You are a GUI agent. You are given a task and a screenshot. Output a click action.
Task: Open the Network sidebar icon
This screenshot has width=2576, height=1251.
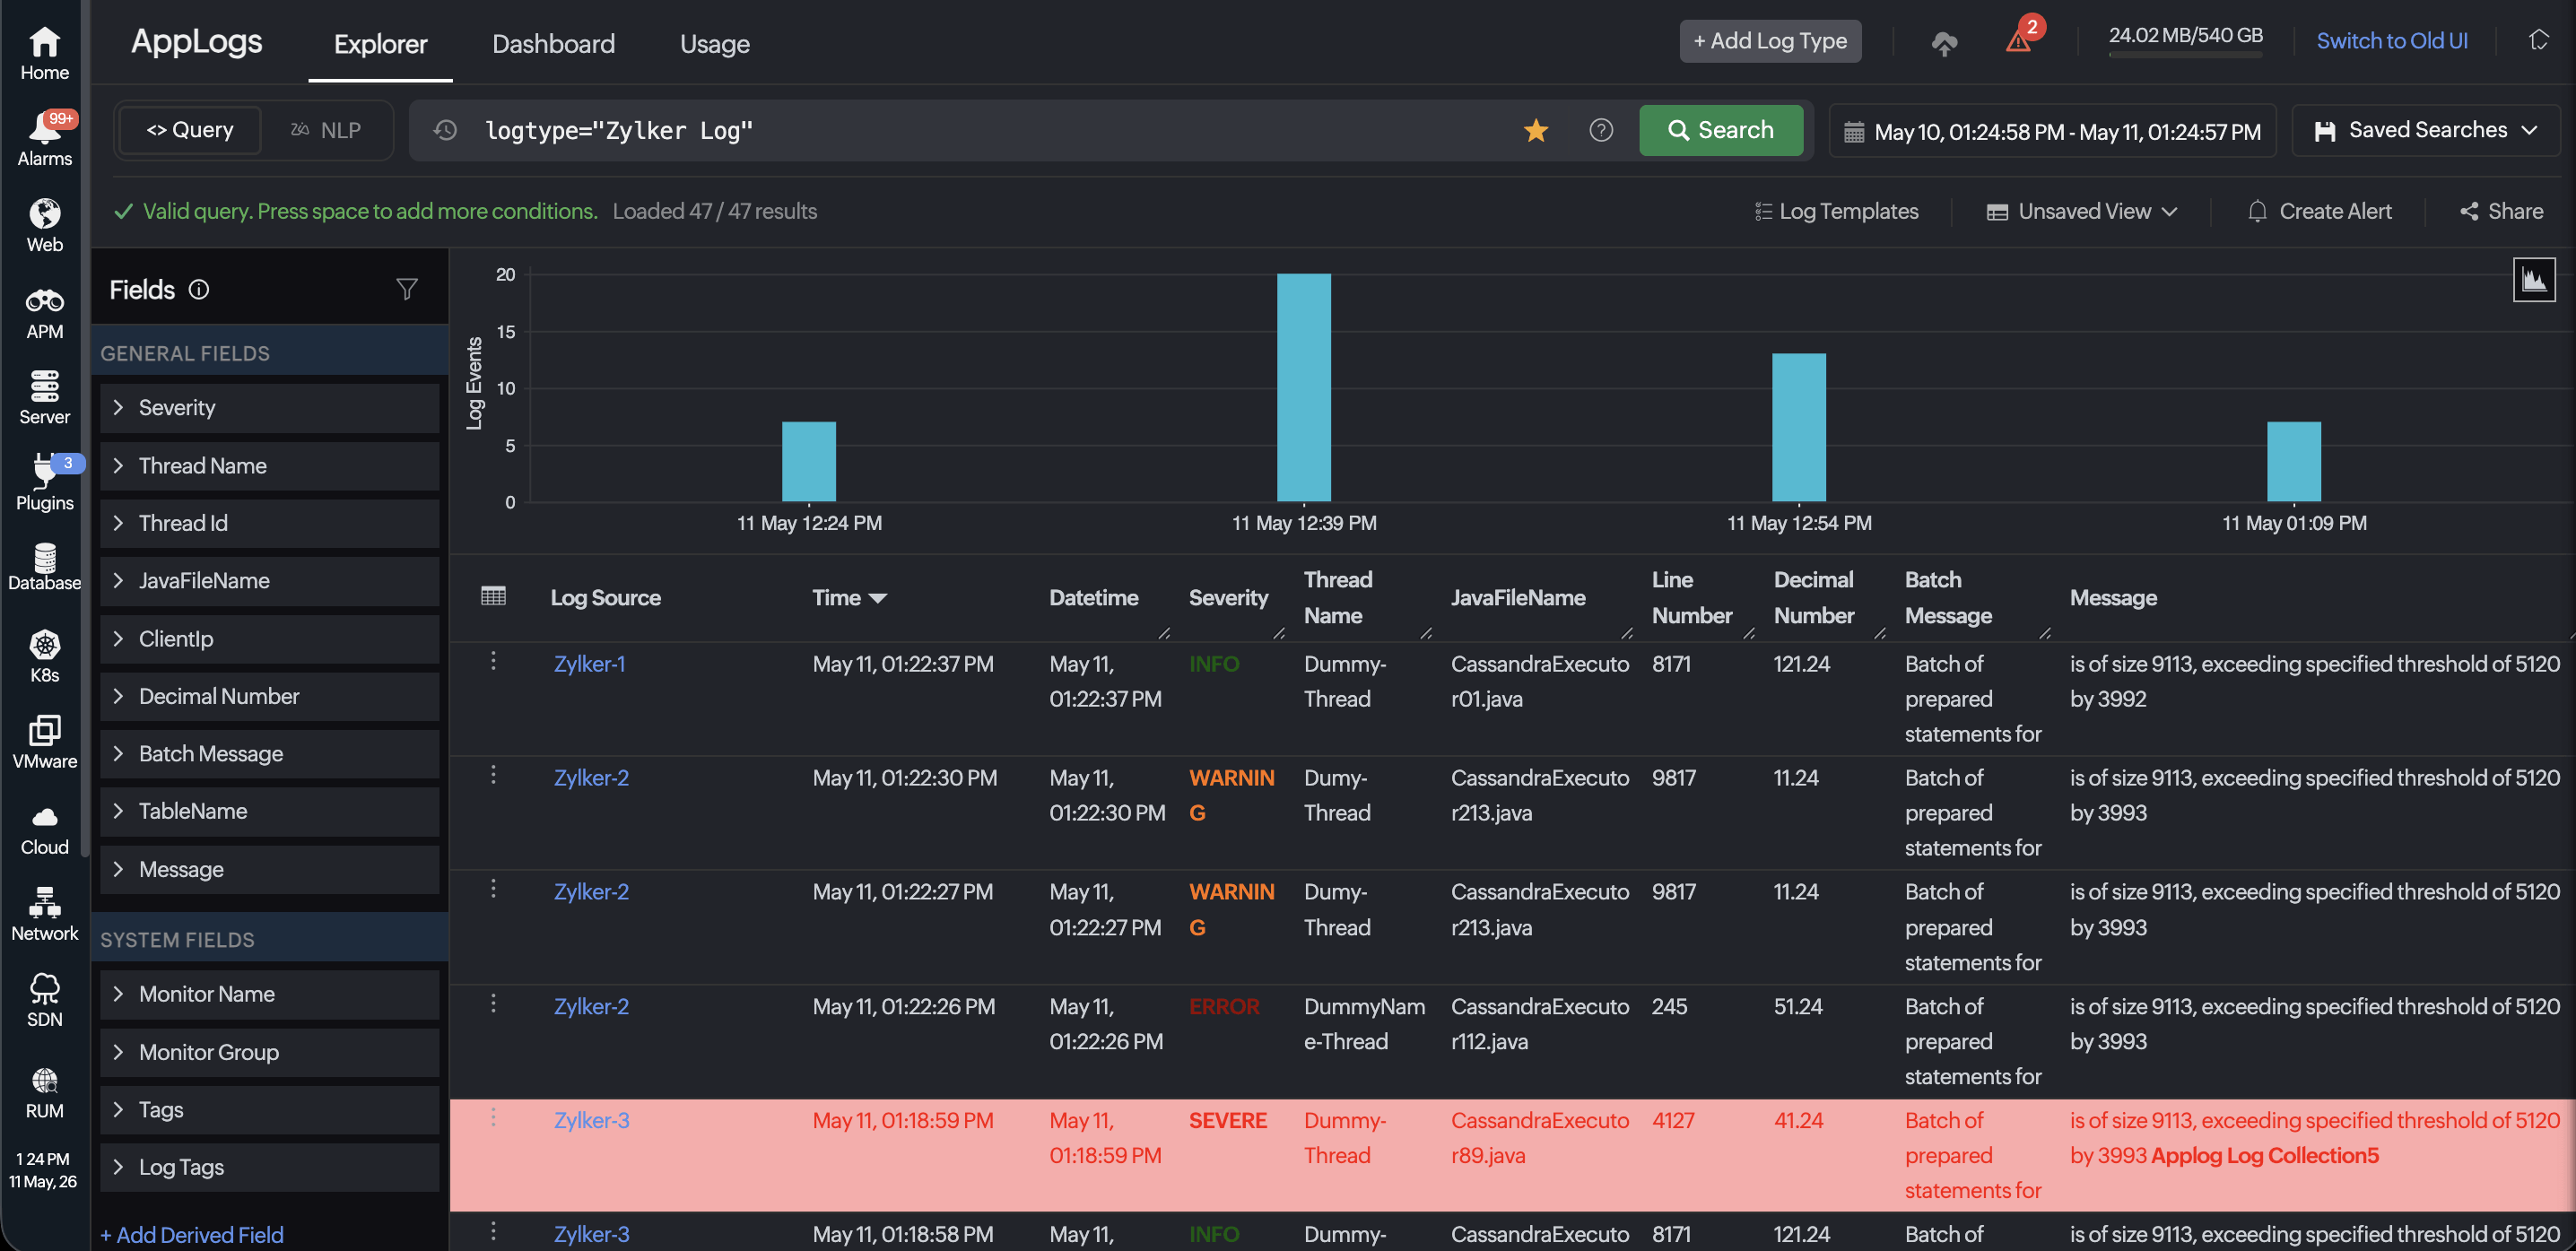point(44,914)
